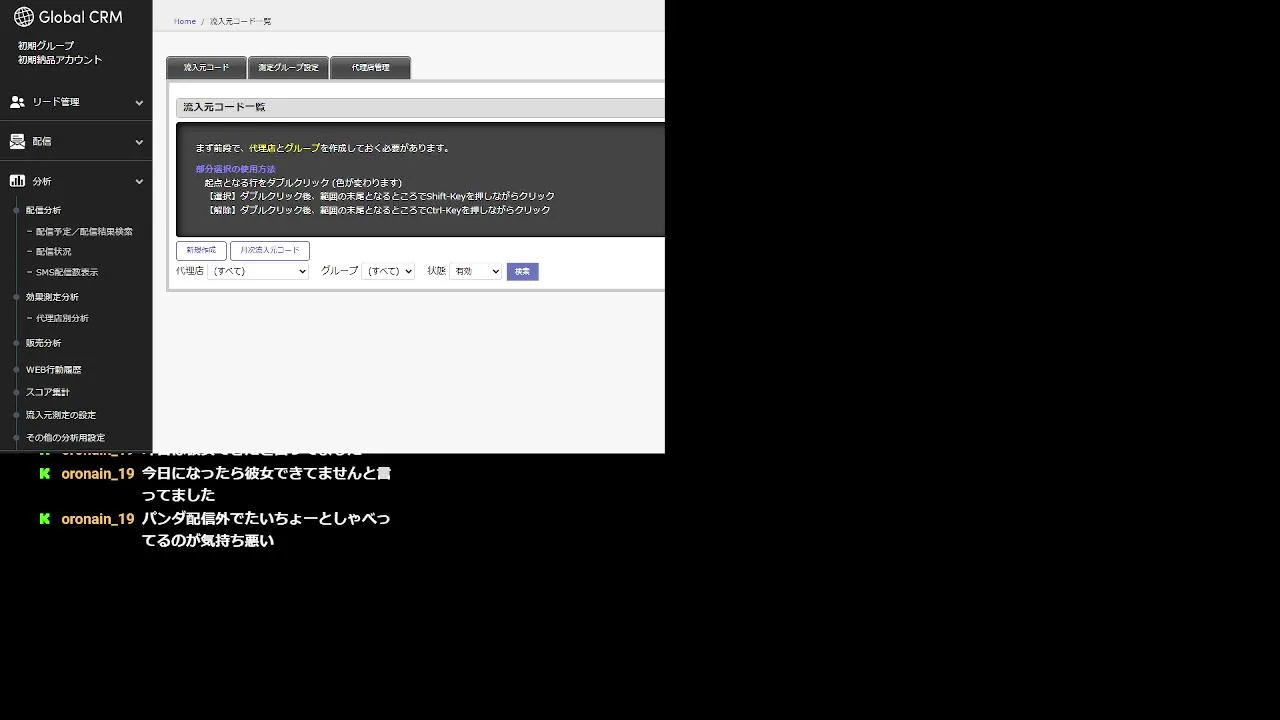The width and height of the screenshot is (1280, 720).
Task: Open 効果測定分析 in the sidebar
Action: [x=52, y=297]
